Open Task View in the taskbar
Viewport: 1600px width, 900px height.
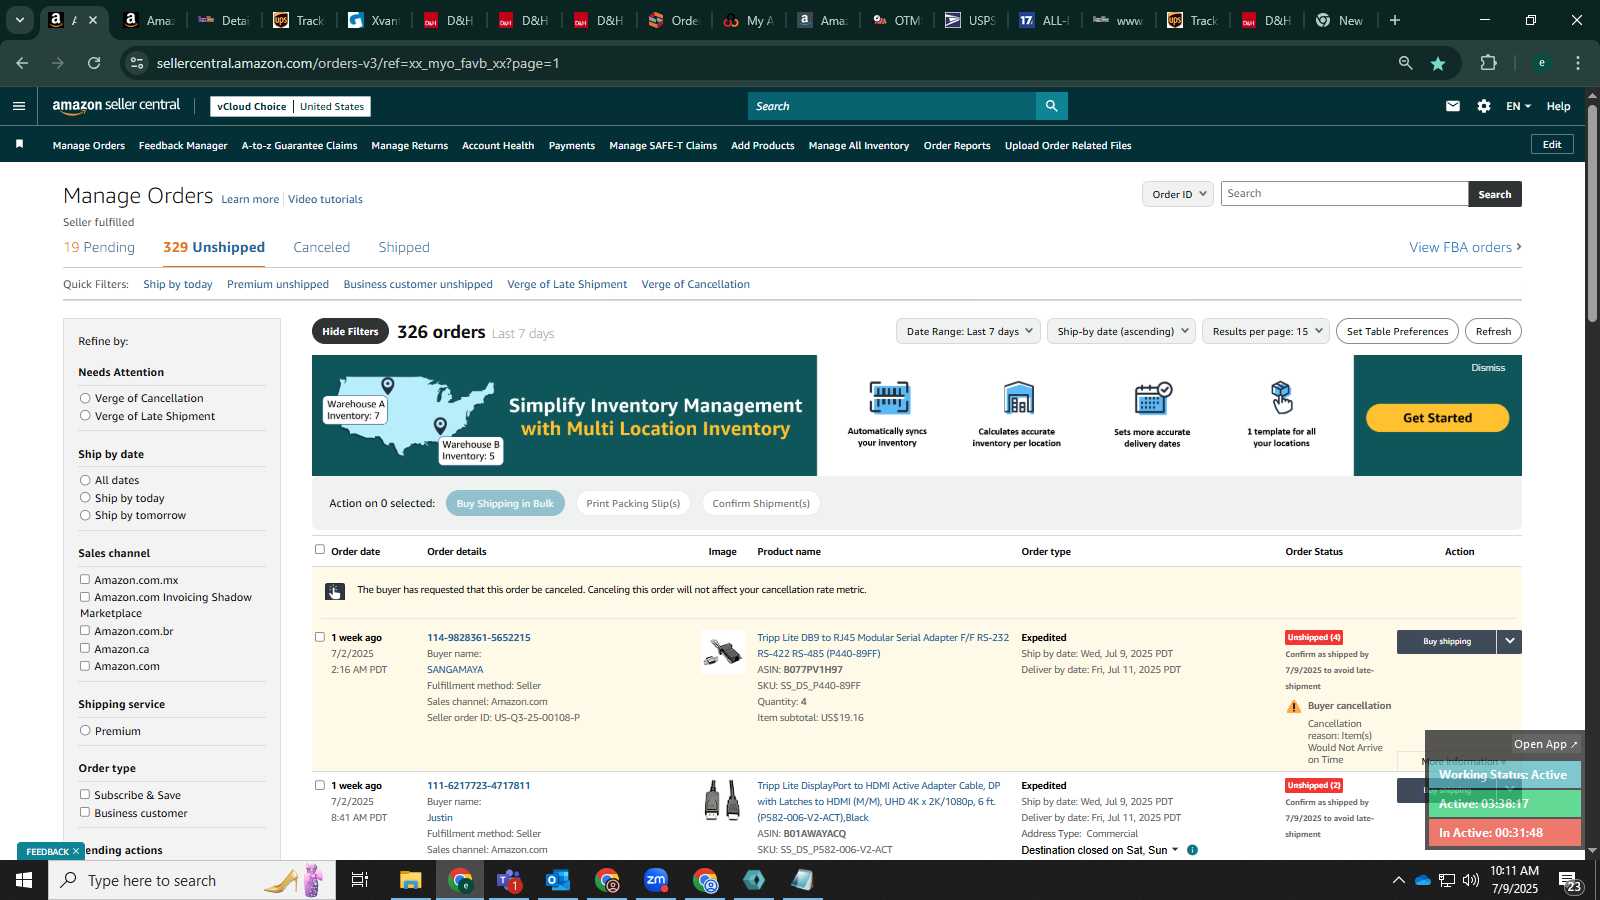pyautogui.click(x=360, y=880)
